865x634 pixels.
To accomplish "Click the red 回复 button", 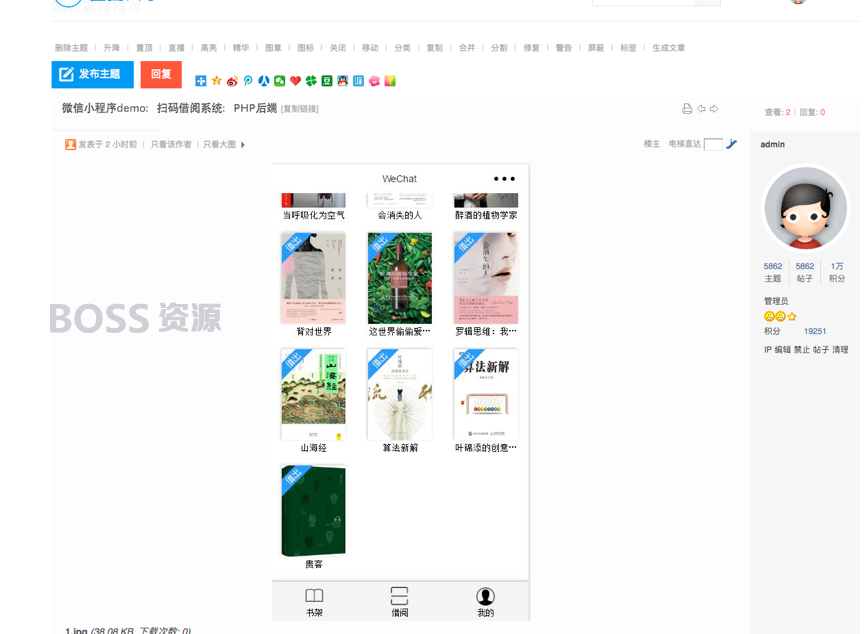I will [x=161, y=74].
